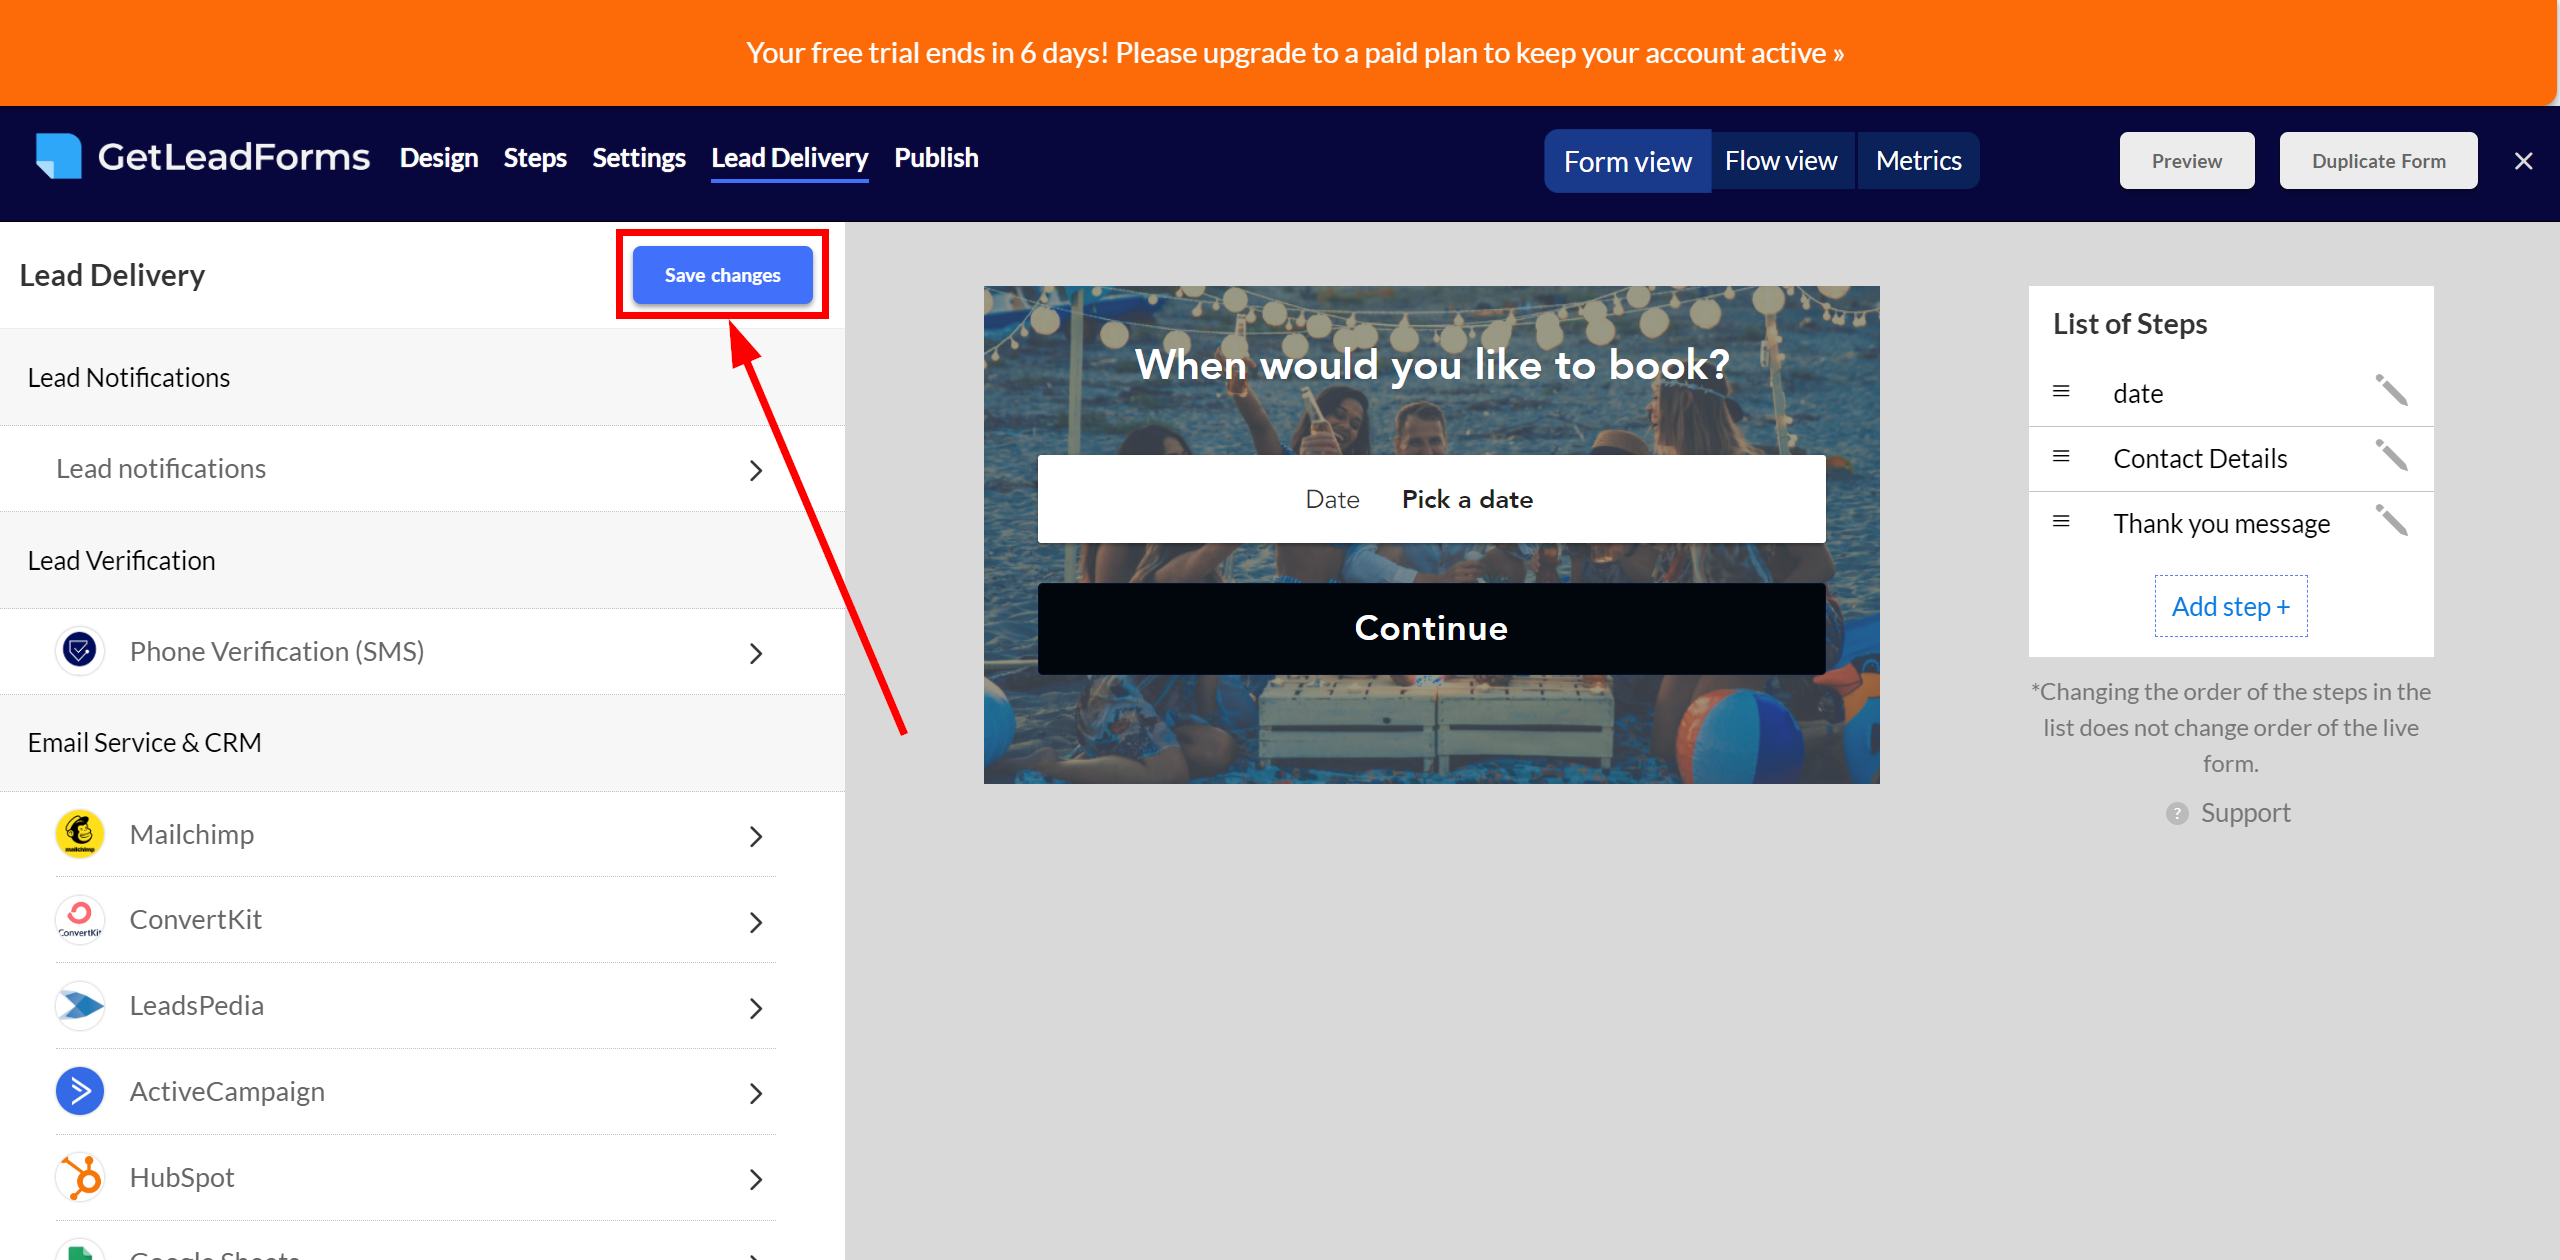Open the Steps tab

click(x=535, y=158)
